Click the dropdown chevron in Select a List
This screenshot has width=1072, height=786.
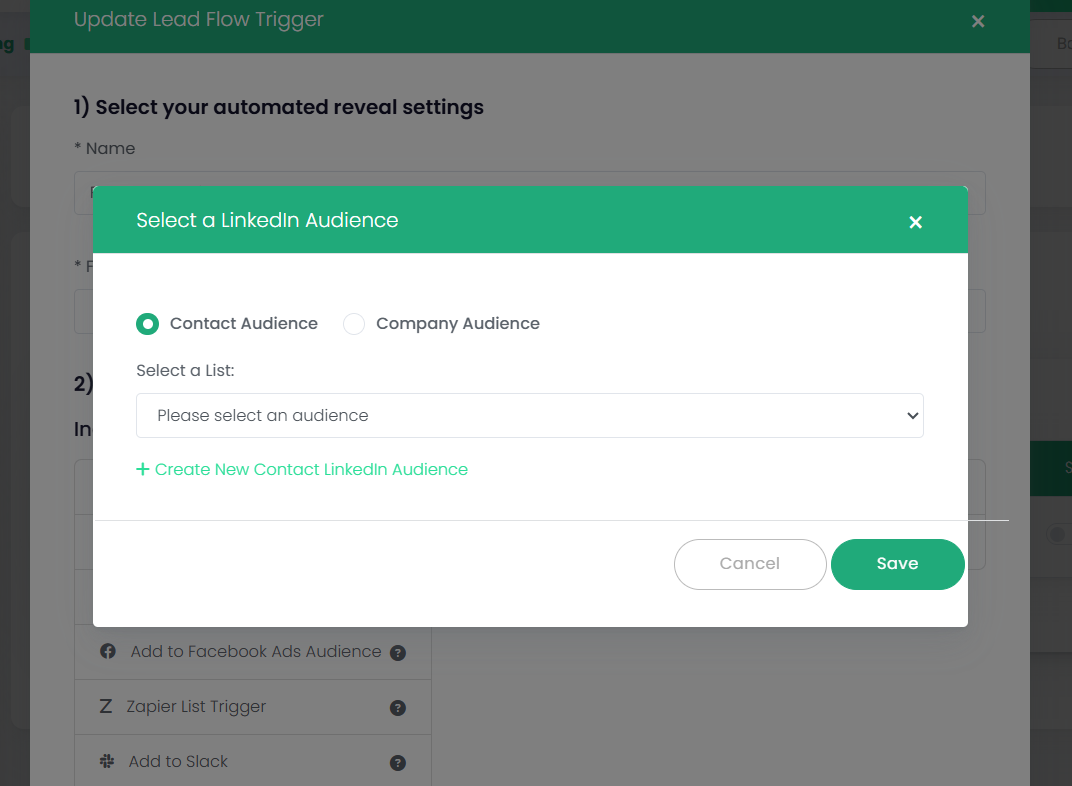[x=911, y=415]
